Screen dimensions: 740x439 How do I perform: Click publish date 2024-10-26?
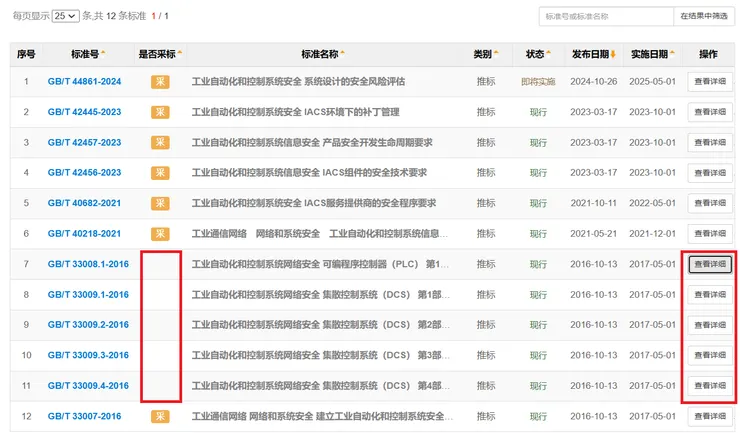click(x=594, y=82)
